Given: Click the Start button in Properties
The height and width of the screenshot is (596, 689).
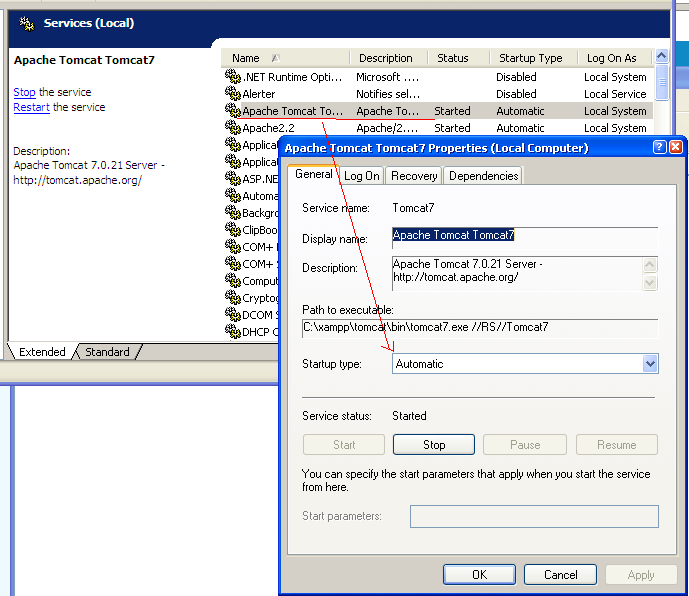Looking at the screenshot, I should (344, 445).
